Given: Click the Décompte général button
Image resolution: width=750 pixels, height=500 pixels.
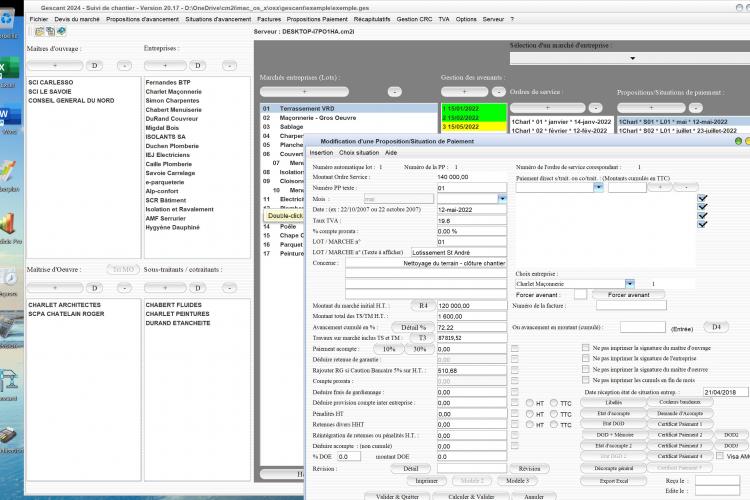Looking at the screenshot, I should click(x=614, y=468).
